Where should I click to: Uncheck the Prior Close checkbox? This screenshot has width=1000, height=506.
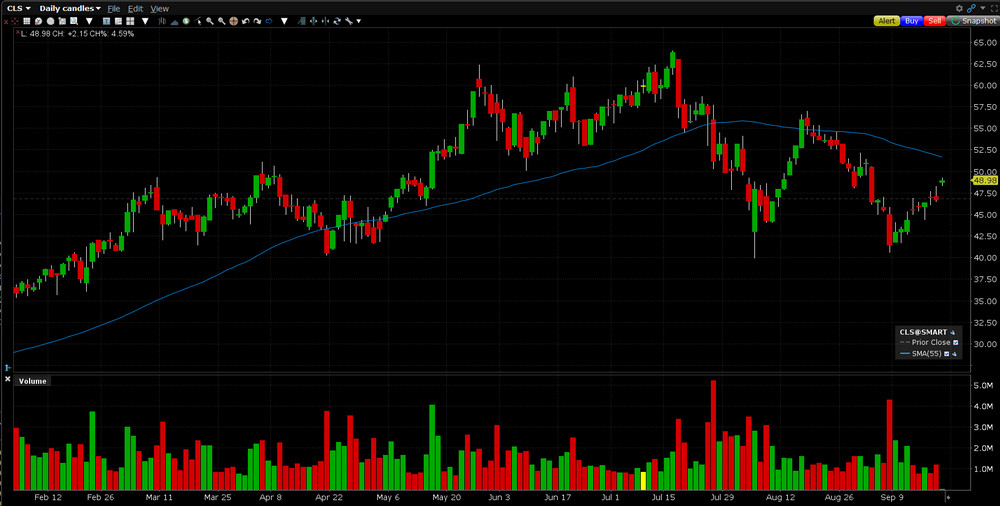click(955, 342)
